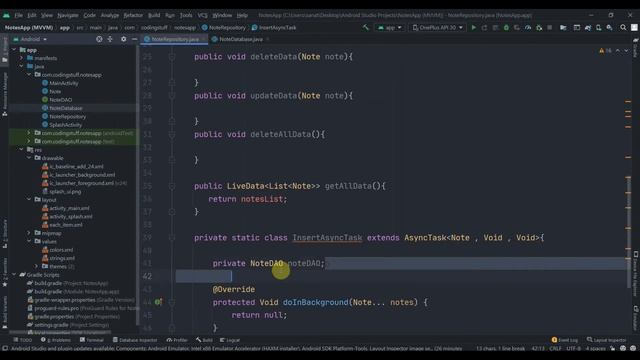The height and width of the screenshot is (360, 640).
Task: Open the VCS menu
Action: click(x=202, y=15)
